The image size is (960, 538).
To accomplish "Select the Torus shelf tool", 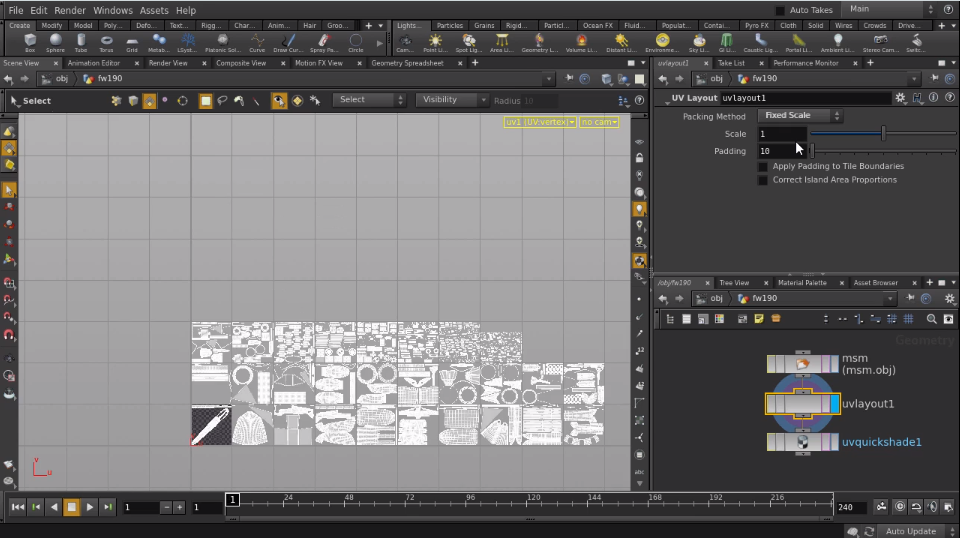I will [x=107, y=43].
